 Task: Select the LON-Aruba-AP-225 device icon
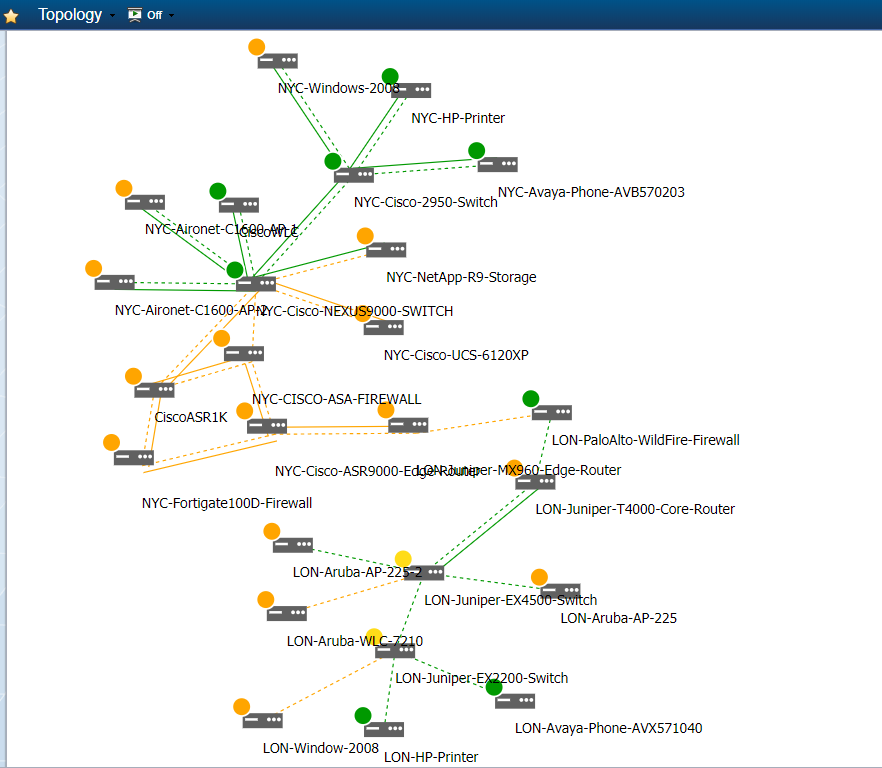[560, 591]
